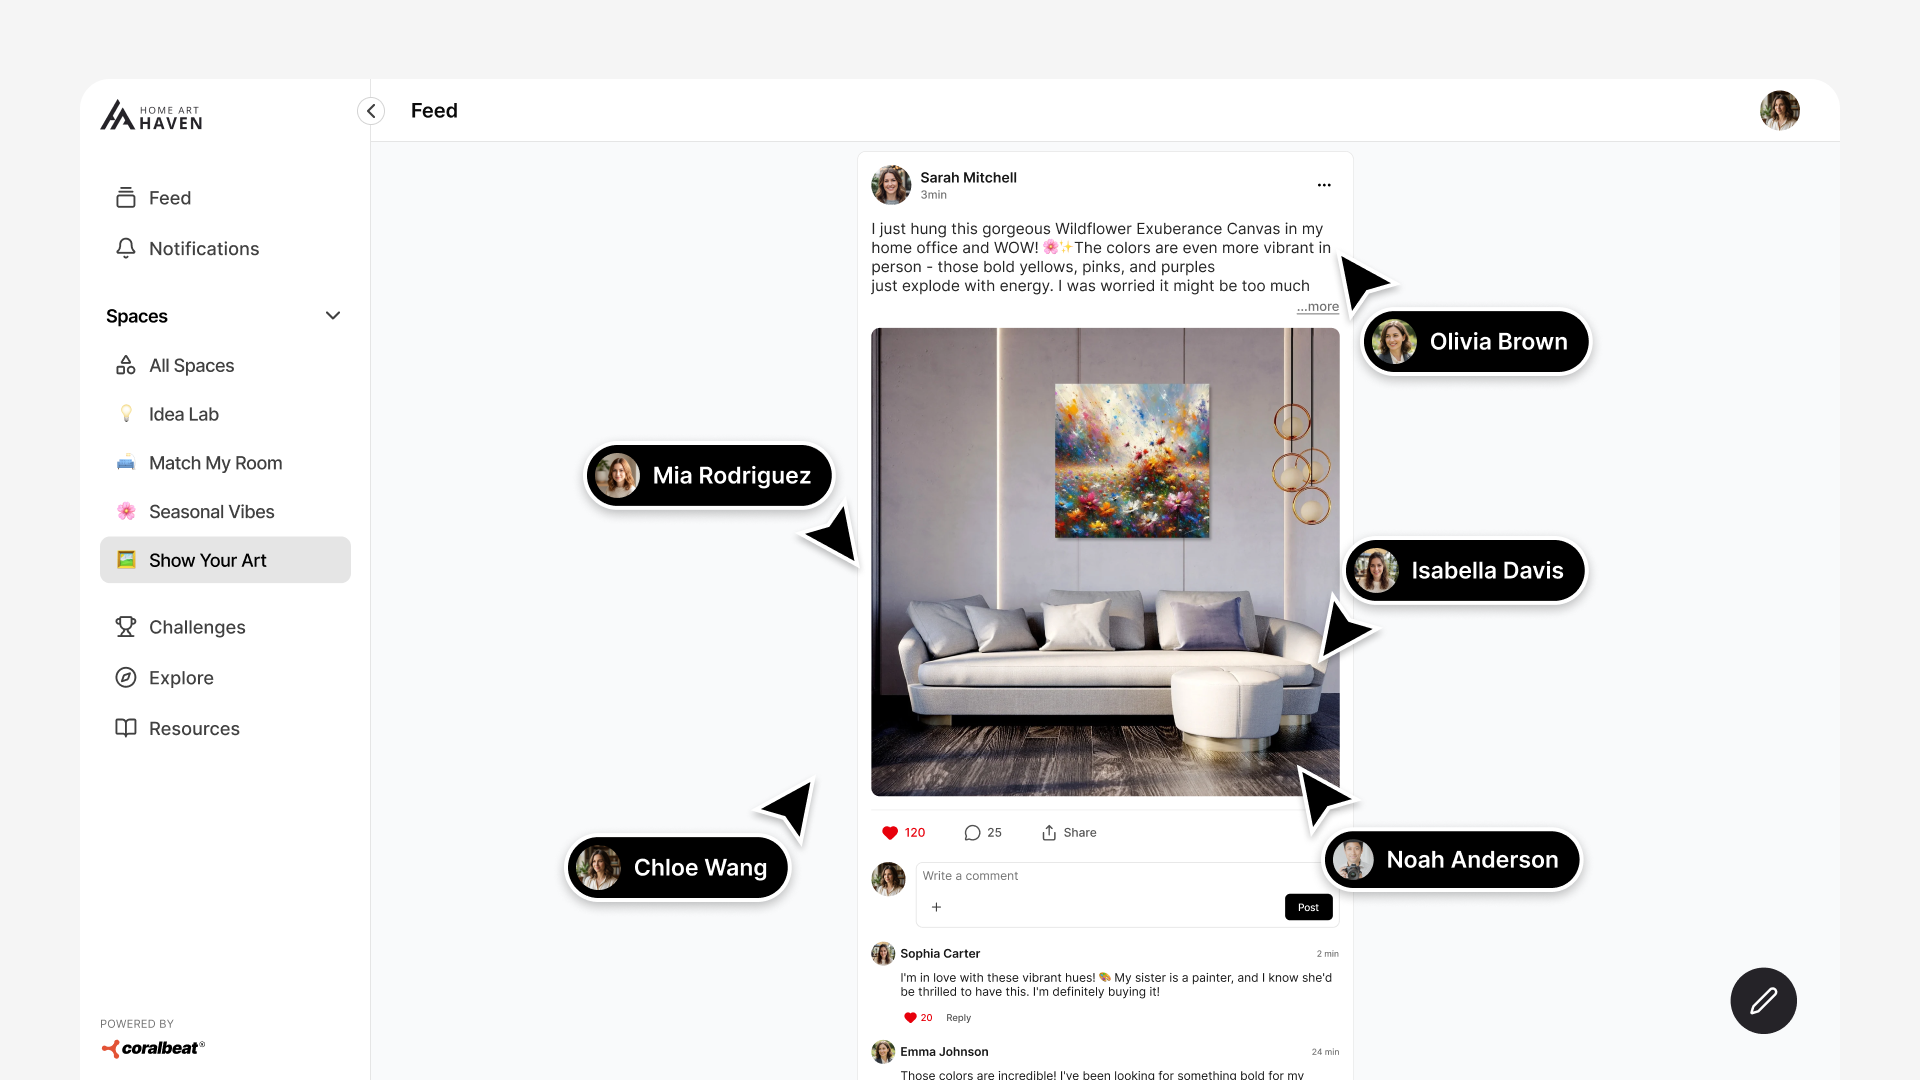The width and height of the screenshot is (1920, 1080).
Task: Open the wildflower canvas post image
Action: point(1105,562)
